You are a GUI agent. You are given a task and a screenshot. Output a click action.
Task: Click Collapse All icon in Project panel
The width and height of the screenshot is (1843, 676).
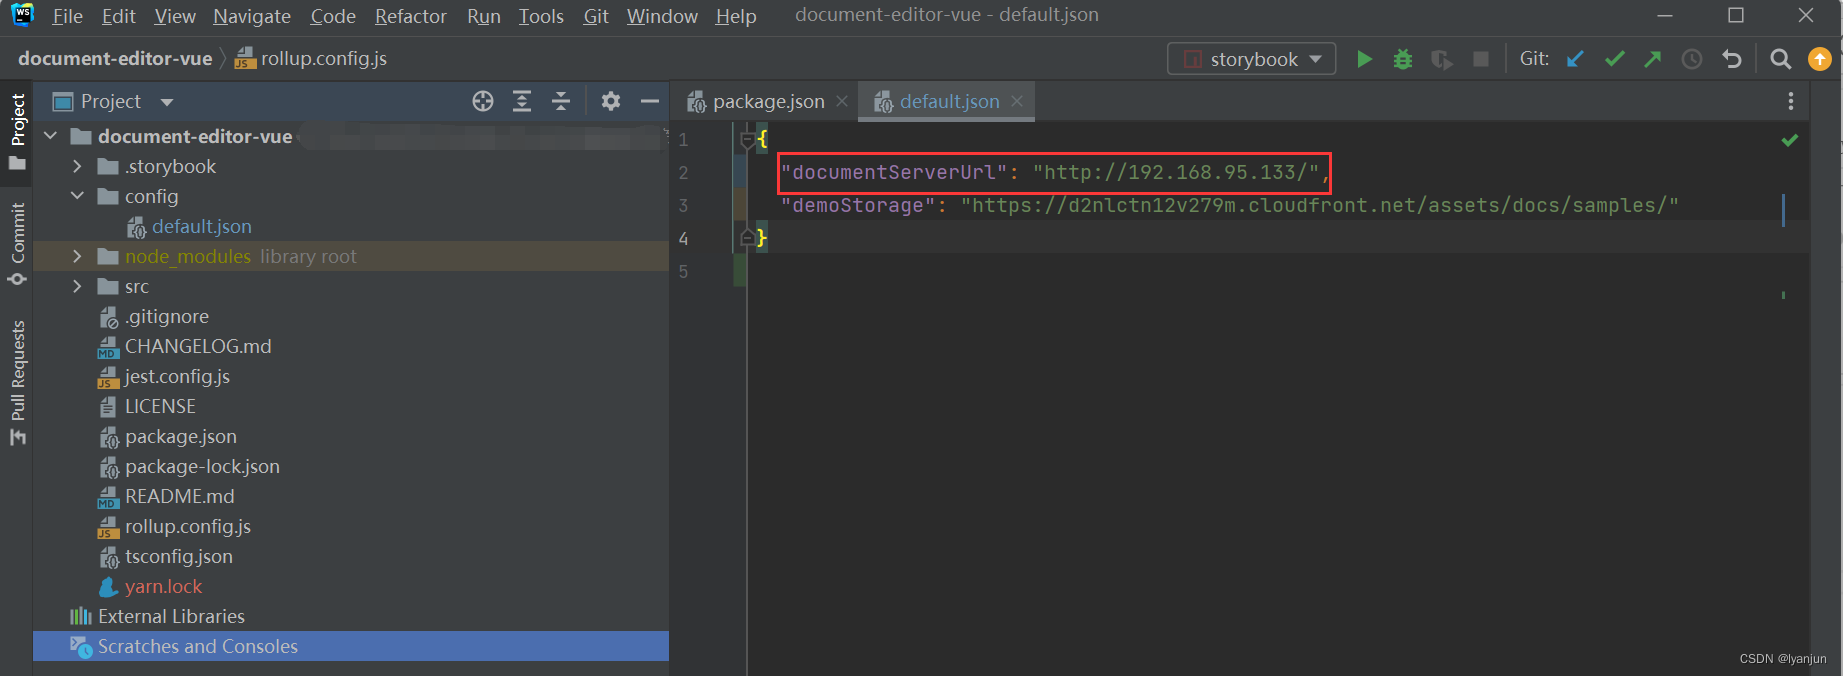click(x=561, y=101)
